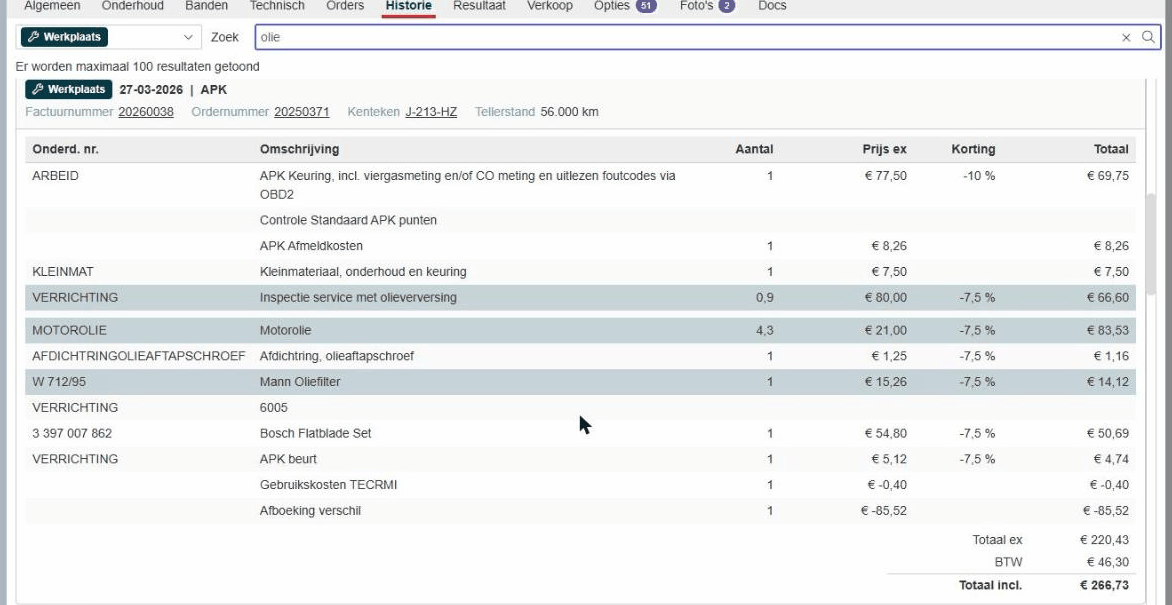
Task: Select the Motorolie row description
Action: click(286, 331)
